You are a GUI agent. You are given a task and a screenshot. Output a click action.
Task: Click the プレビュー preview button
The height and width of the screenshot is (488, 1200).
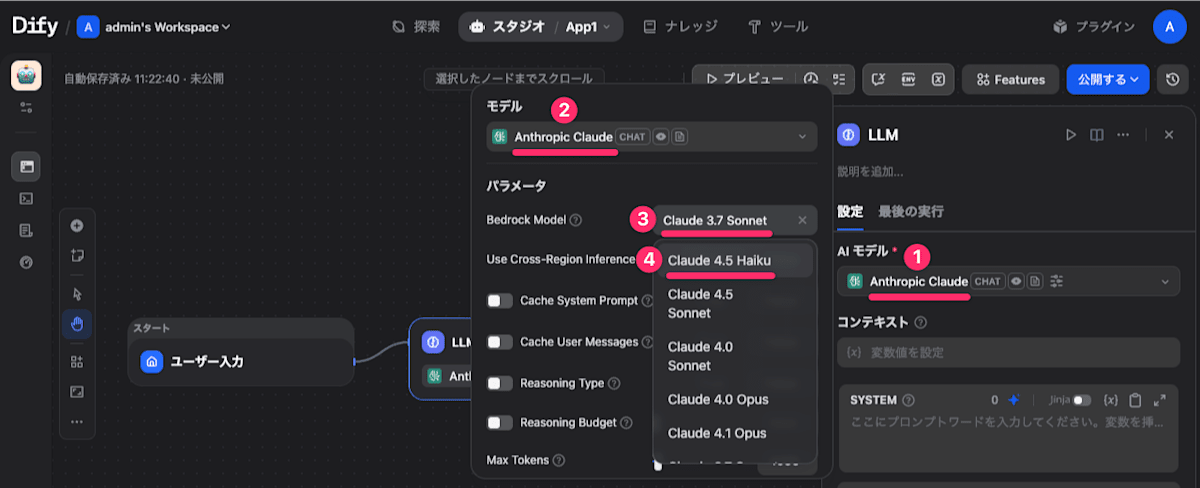[745, 79]
